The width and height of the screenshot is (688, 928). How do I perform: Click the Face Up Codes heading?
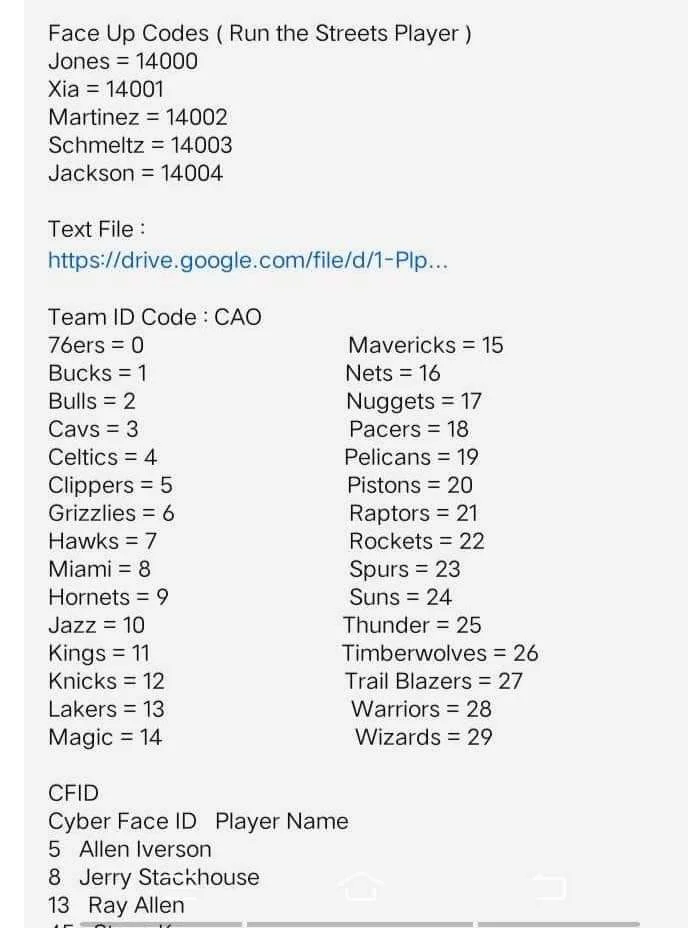pos(259,34)
